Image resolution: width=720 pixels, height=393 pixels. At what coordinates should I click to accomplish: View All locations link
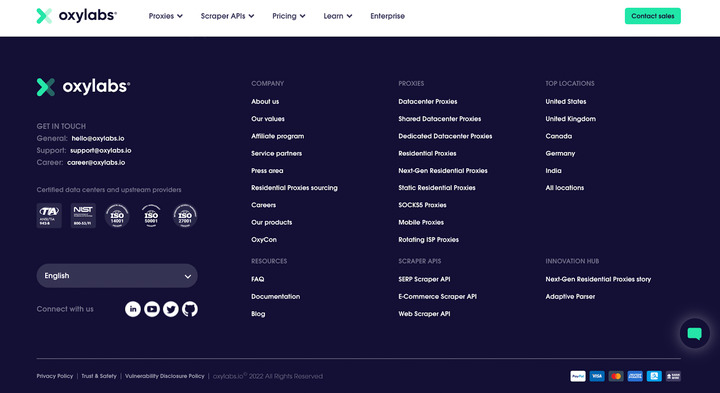(x=565, y=188)
